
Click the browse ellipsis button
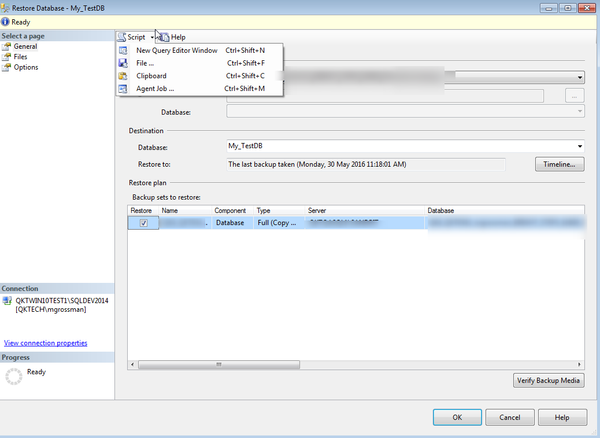click(x=574, y=96)
